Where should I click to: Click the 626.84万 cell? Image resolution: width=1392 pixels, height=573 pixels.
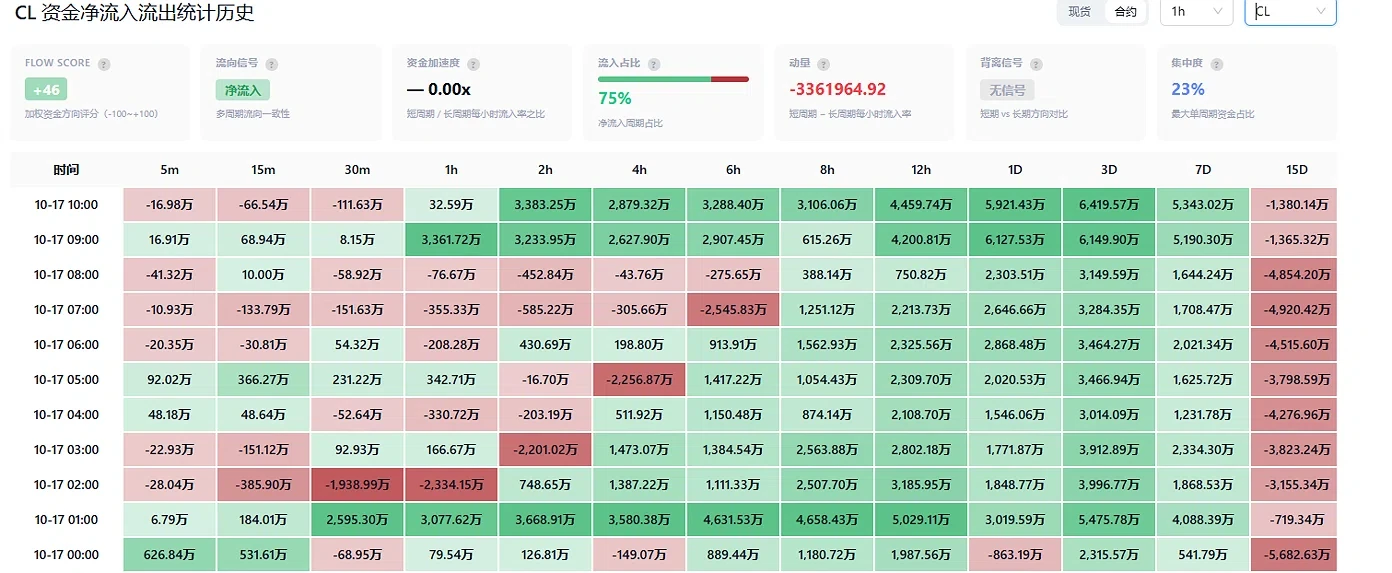click(170, 555)
